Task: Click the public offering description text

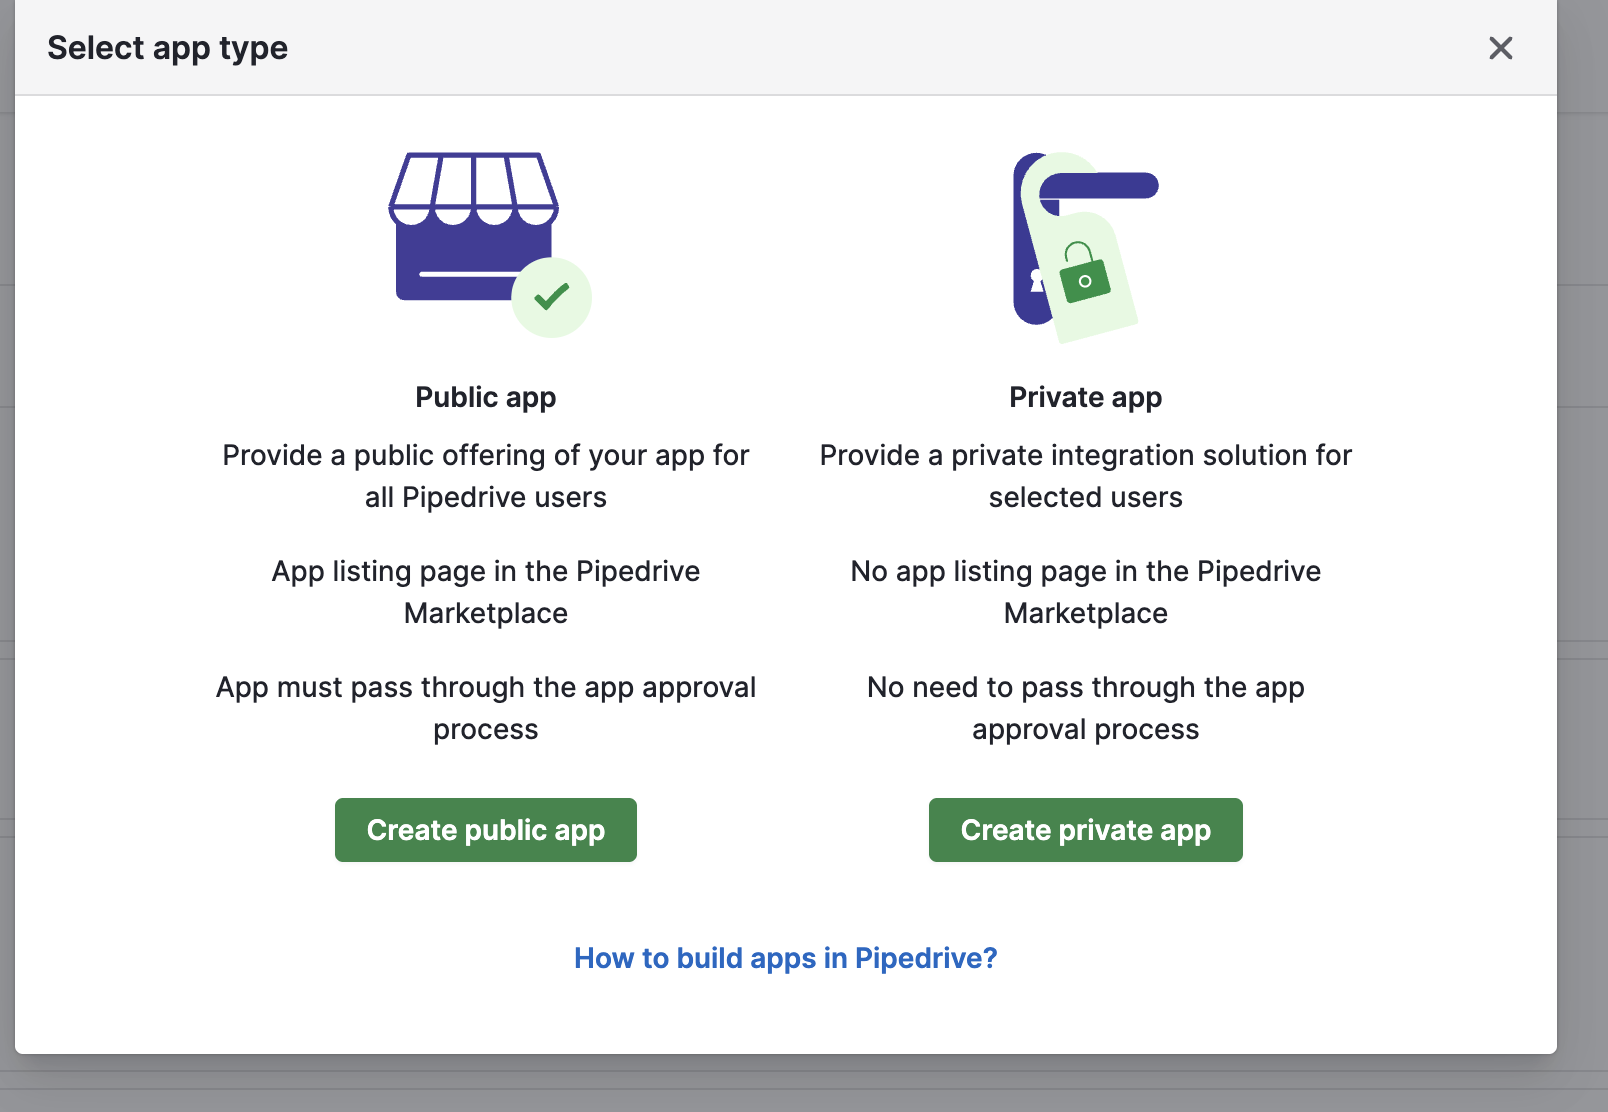Action: click(x=485, y=476)
